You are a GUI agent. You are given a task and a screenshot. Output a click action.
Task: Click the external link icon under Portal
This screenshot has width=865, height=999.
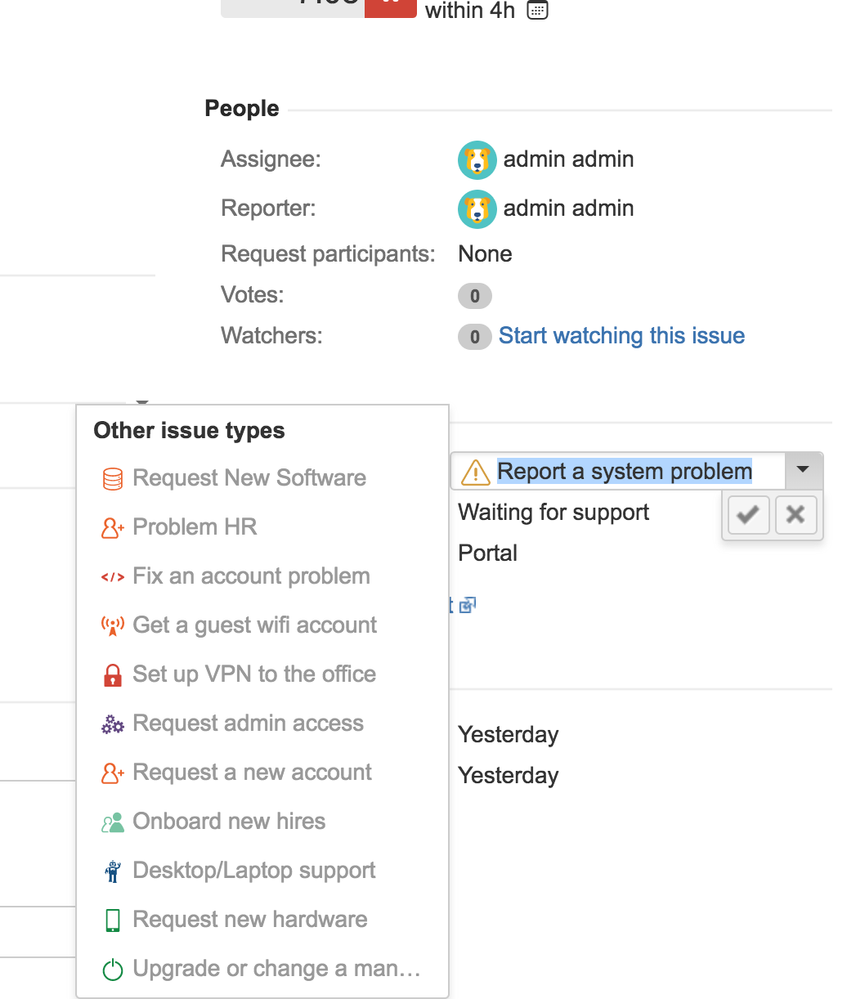click(x=467, y=605)
